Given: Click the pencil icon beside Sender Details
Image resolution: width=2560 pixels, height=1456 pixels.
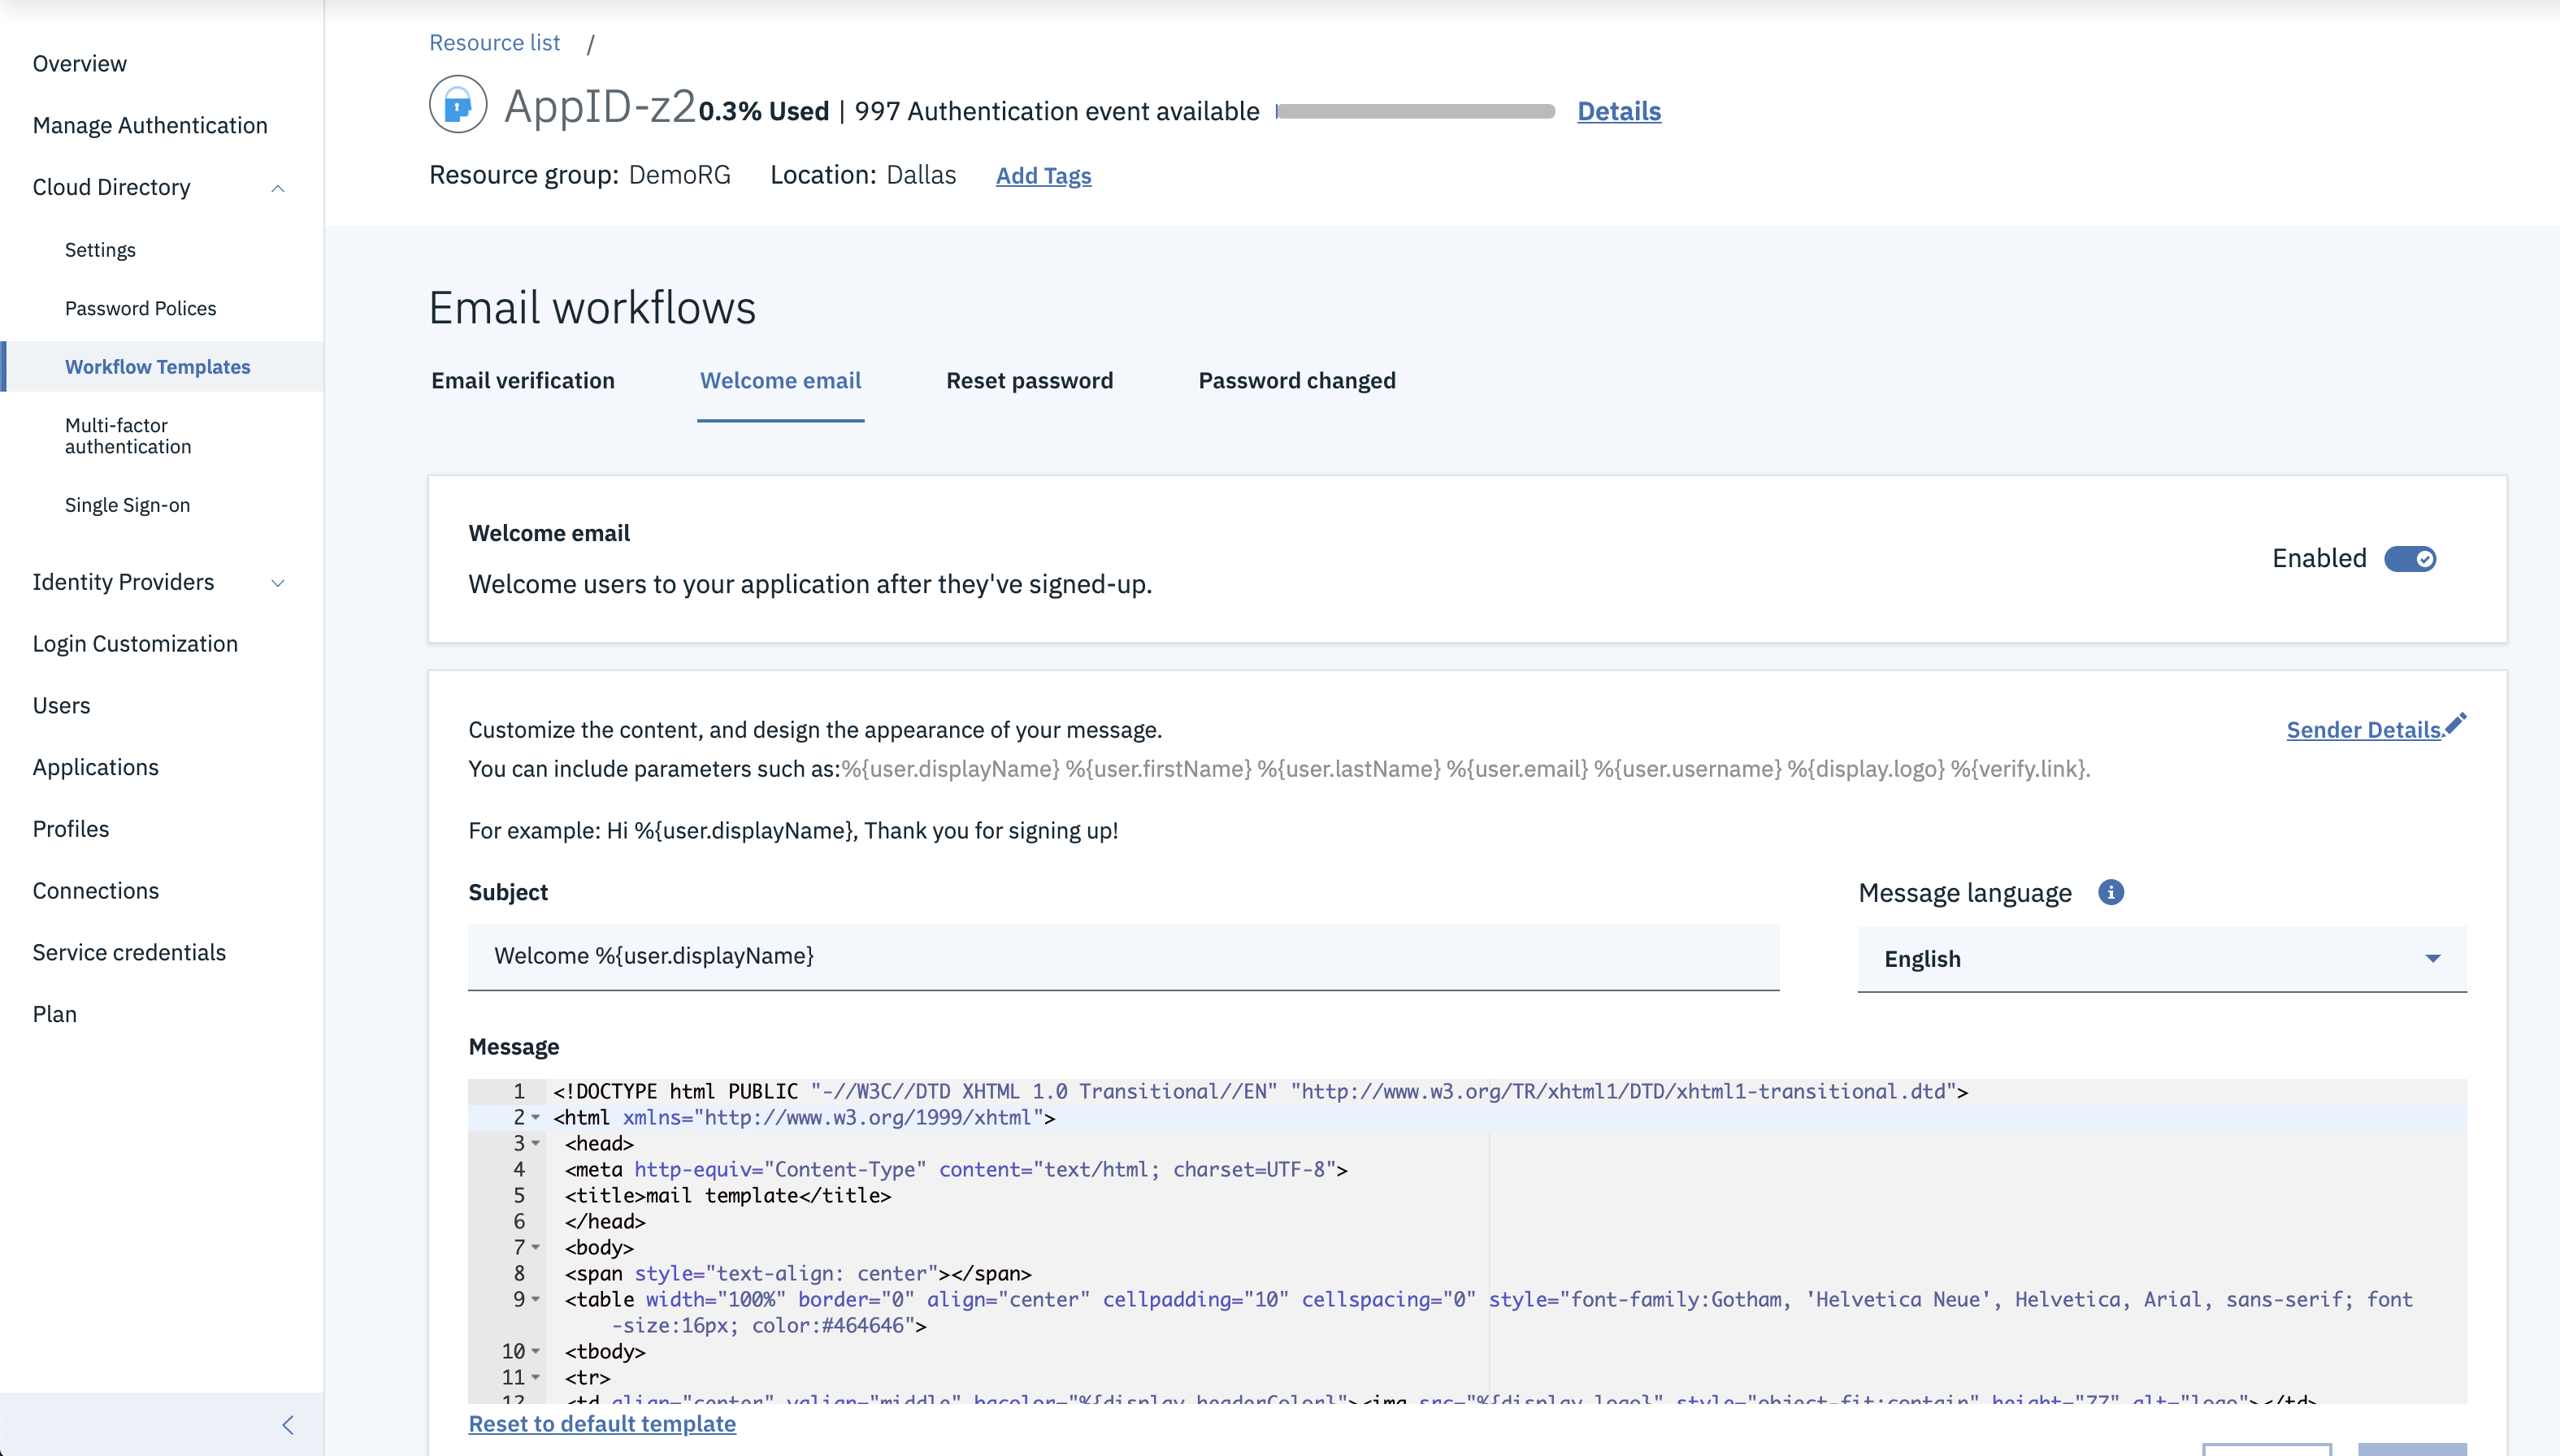Looking at the screenshot, I should (x=2455, y=724).
